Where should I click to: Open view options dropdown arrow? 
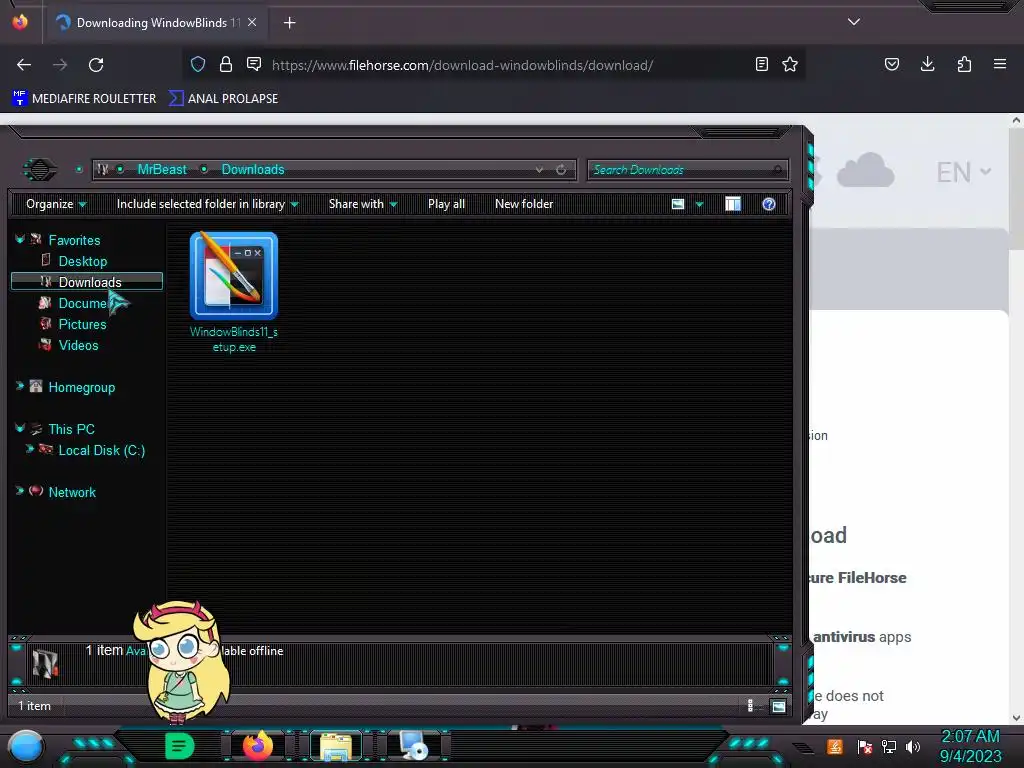699,204
